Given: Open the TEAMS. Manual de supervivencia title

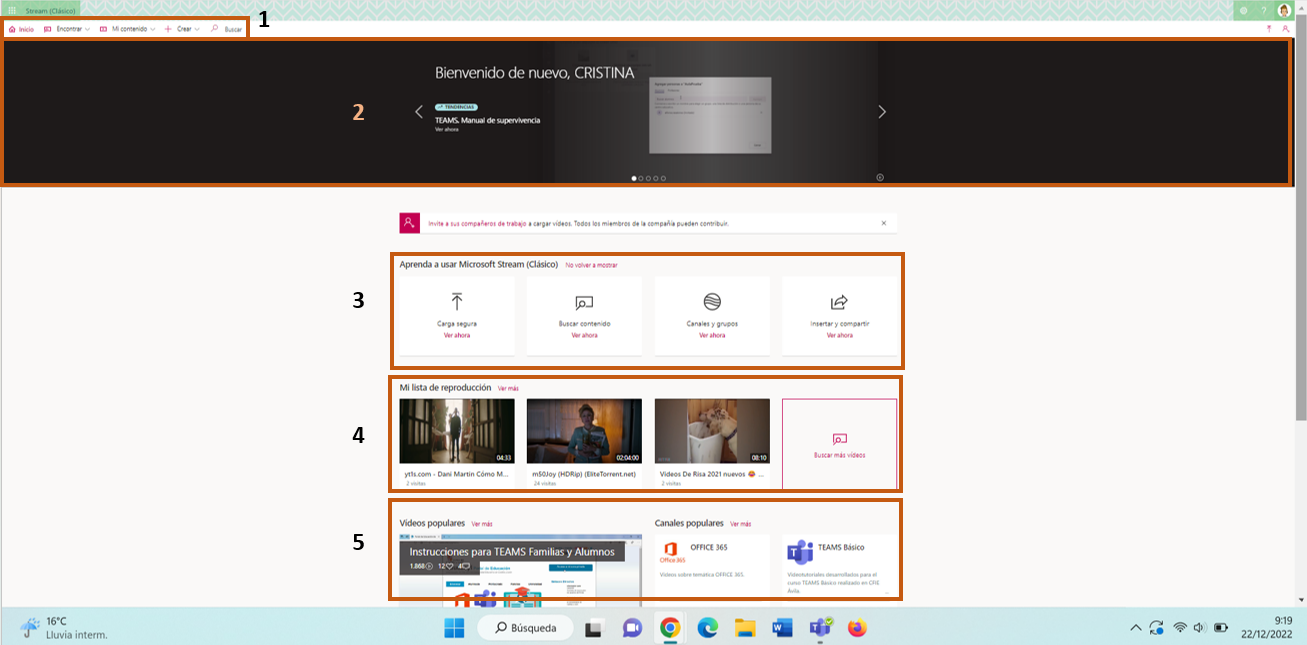Looking at the screenshot, I should click(x=487, y=120).
